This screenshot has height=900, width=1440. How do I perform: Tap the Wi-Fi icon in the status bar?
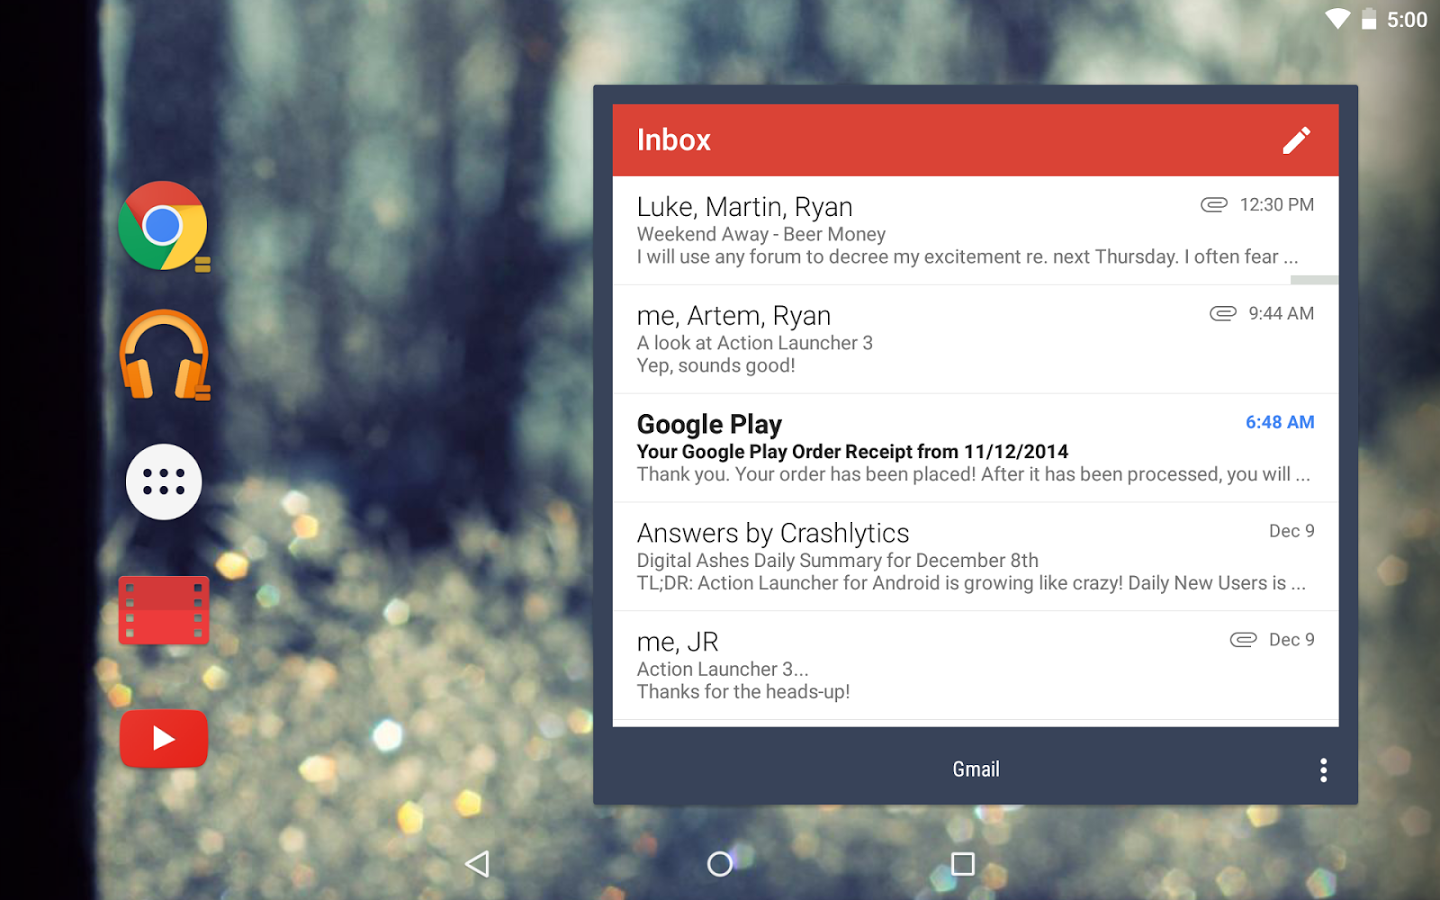tap(1337, 18)
